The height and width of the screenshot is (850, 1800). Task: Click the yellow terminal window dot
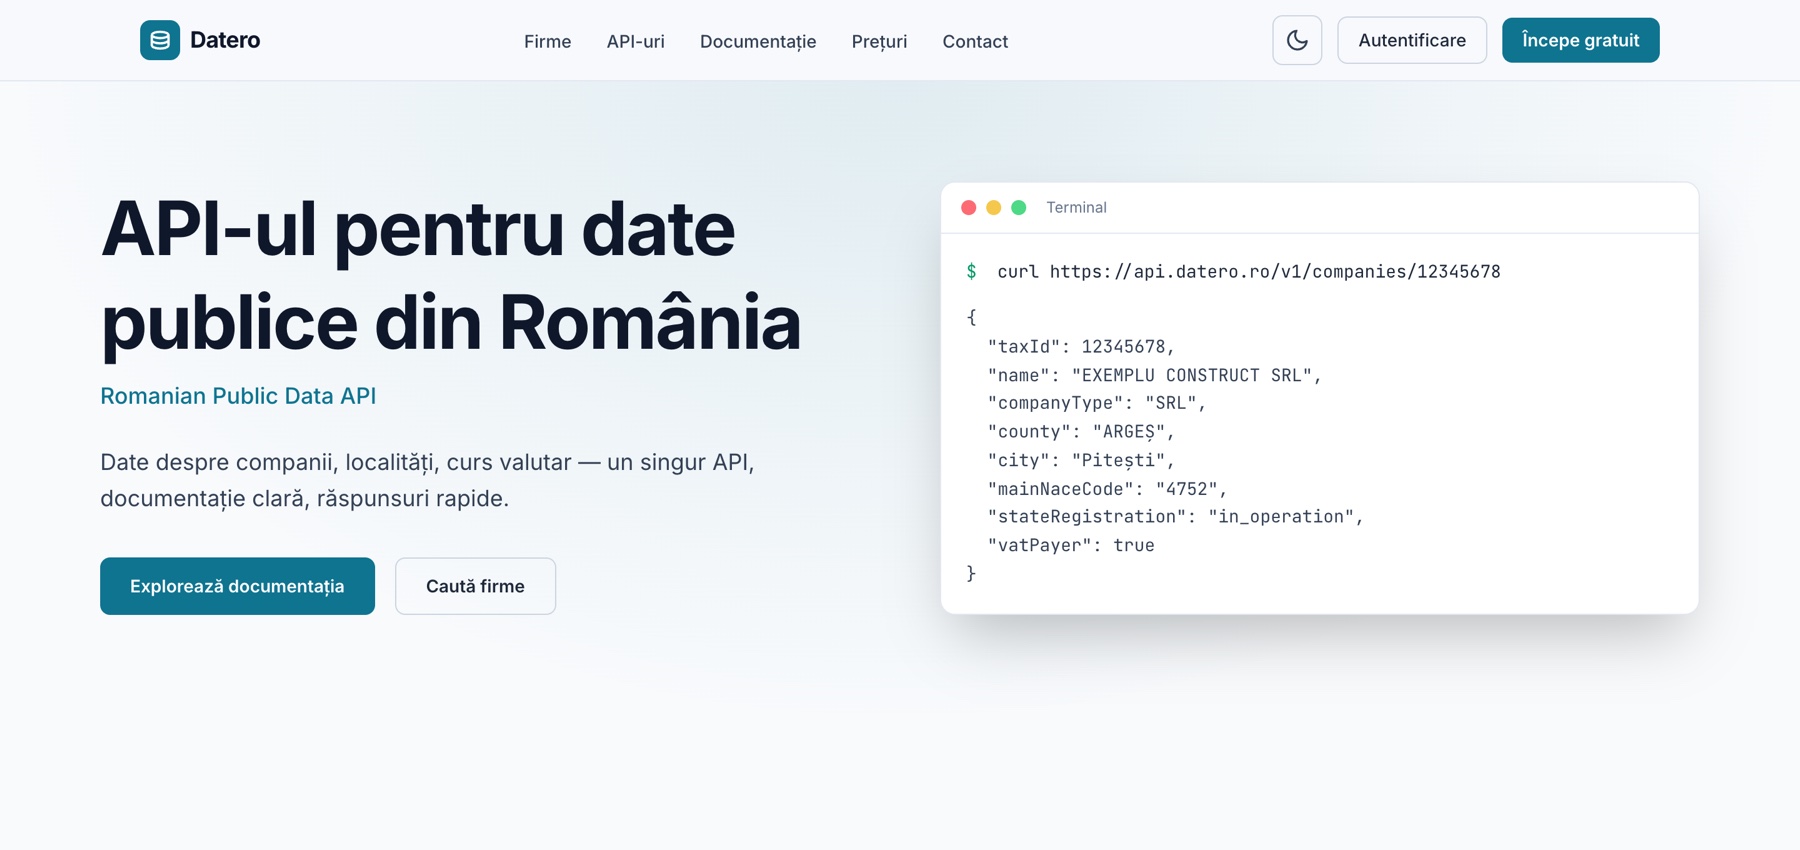(993, 207)
